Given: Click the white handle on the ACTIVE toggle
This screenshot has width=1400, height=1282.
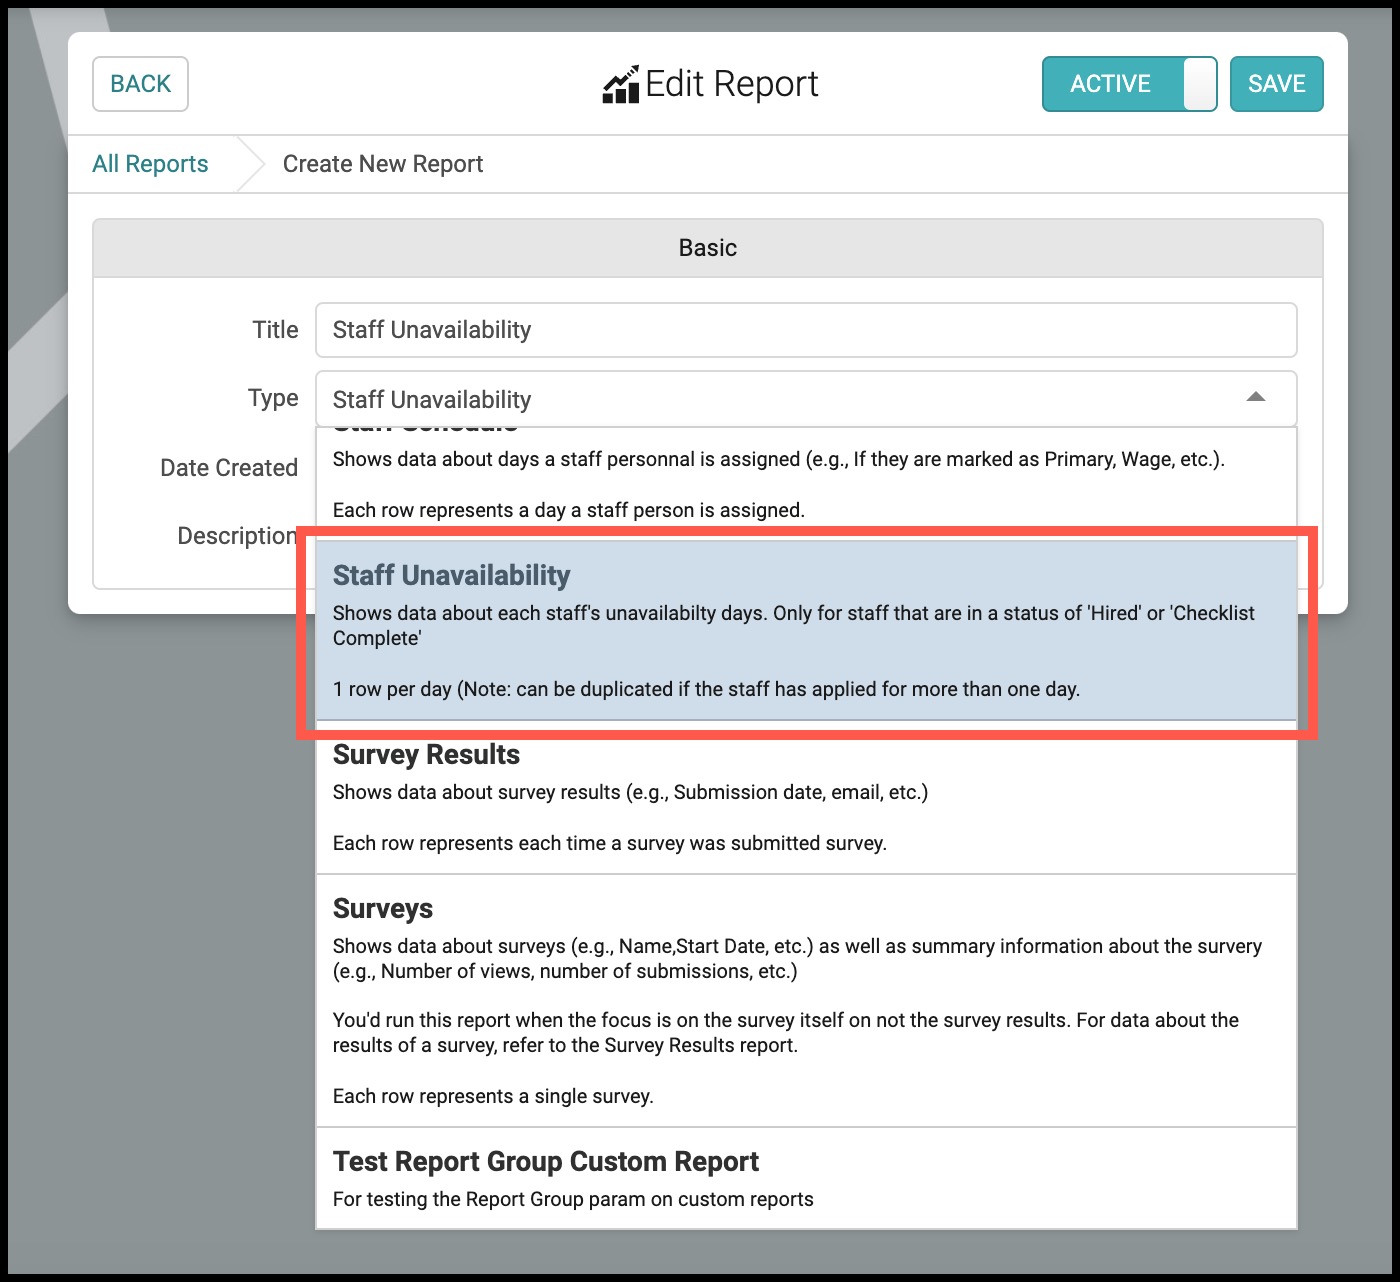Looking at the screenshot, I should [1199, 84].
